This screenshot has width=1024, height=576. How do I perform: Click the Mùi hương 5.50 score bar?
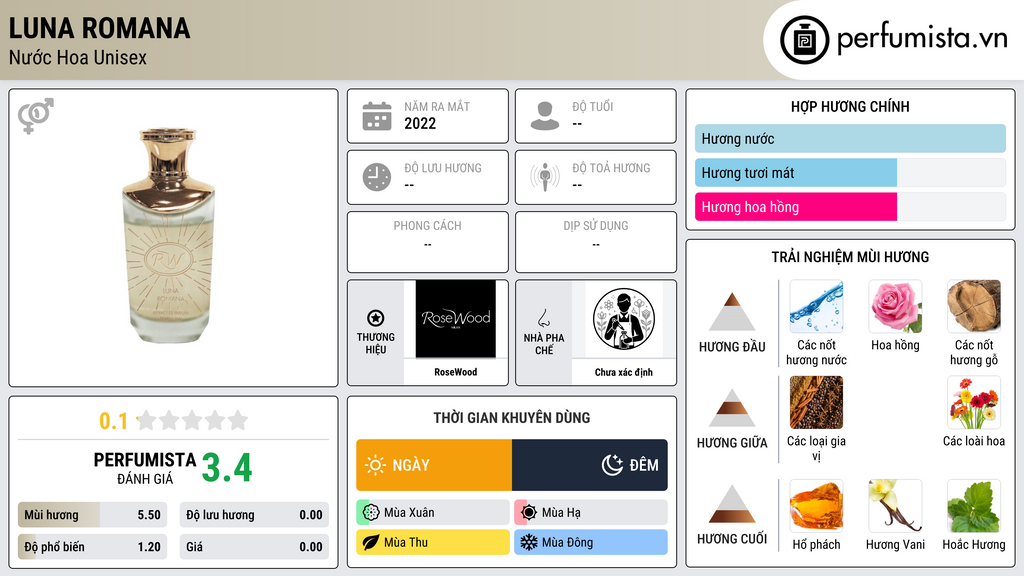(x=93, y=515)
